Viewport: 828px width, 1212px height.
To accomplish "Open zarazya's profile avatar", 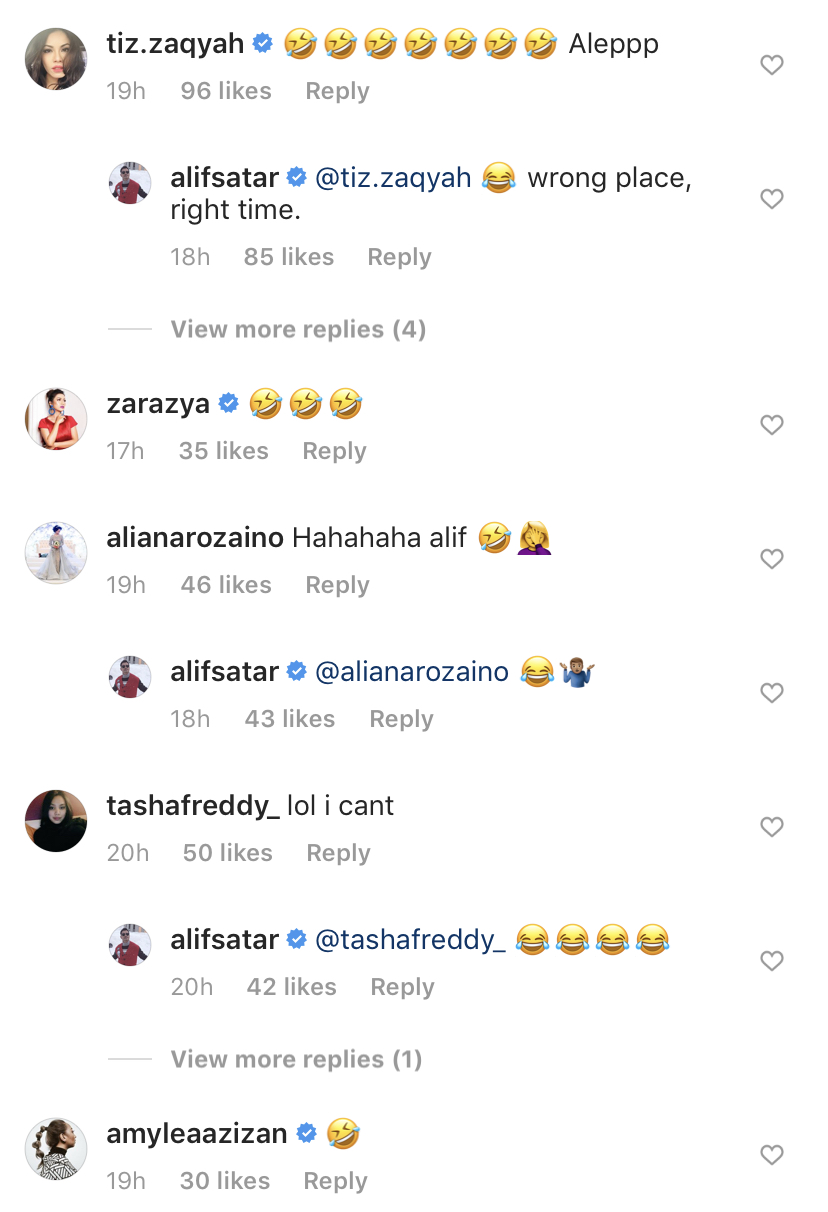I will coord(55,418).
